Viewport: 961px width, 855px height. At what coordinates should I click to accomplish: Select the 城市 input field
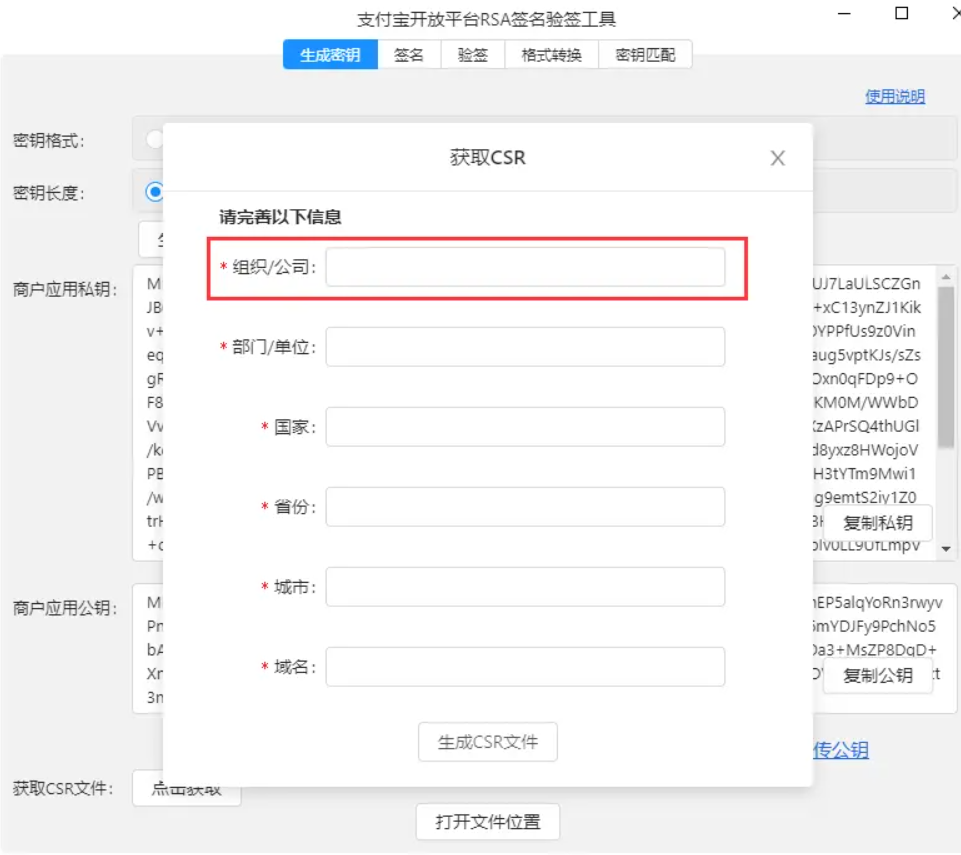525,587
